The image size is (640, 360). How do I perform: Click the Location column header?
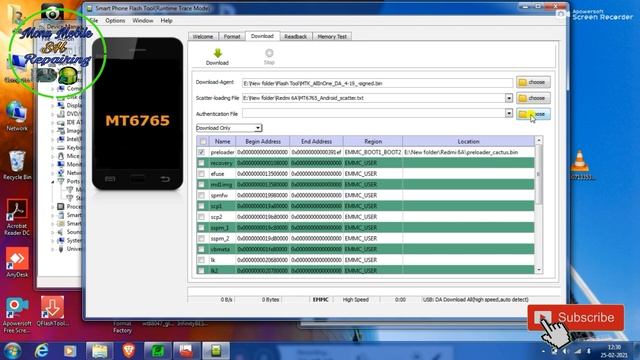(468, 141)
